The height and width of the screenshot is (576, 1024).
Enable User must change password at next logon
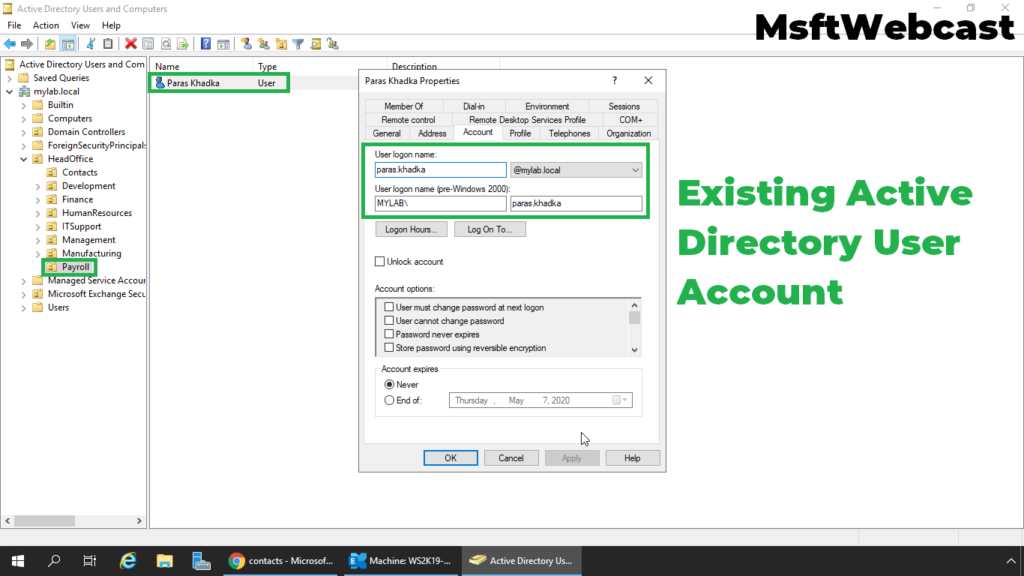[389, 307]
